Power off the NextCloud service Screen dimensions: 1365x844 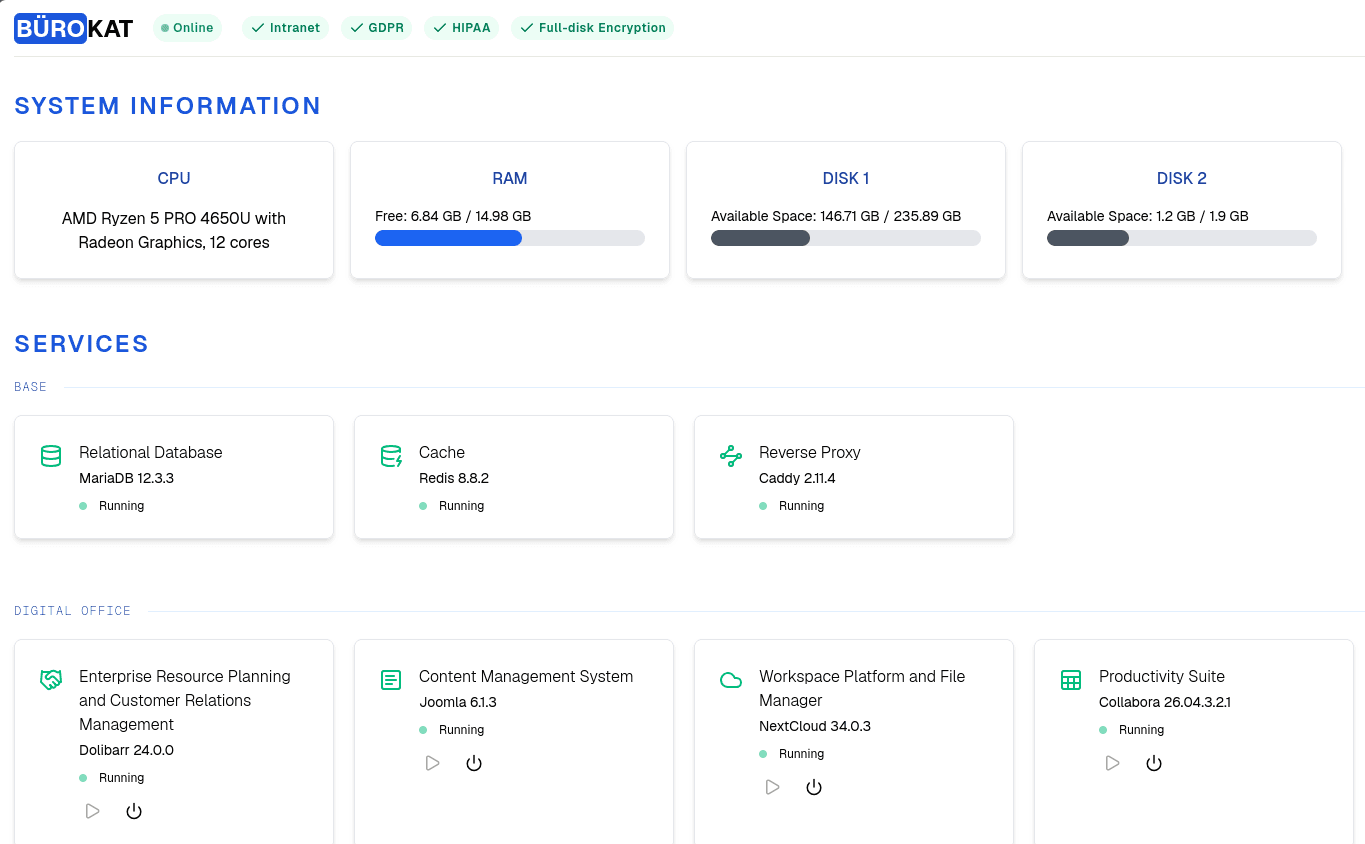814,787
